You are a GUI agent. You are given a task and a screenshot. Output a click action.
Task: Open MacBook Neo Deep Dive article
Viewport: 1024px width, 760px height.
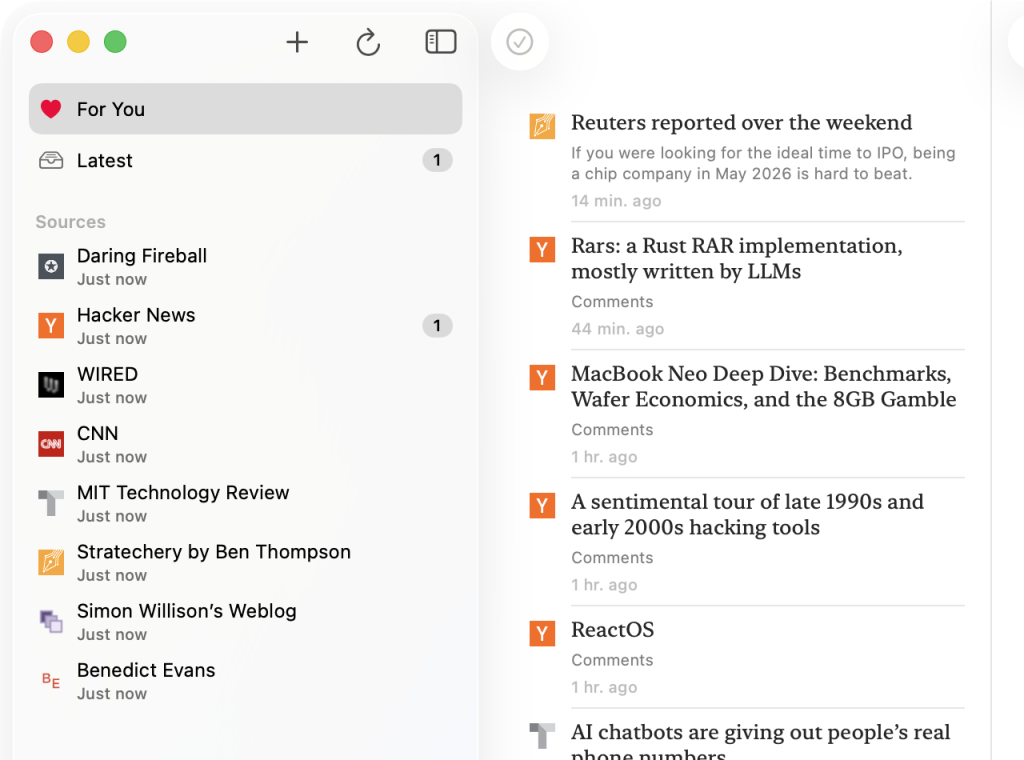[763, 387]
